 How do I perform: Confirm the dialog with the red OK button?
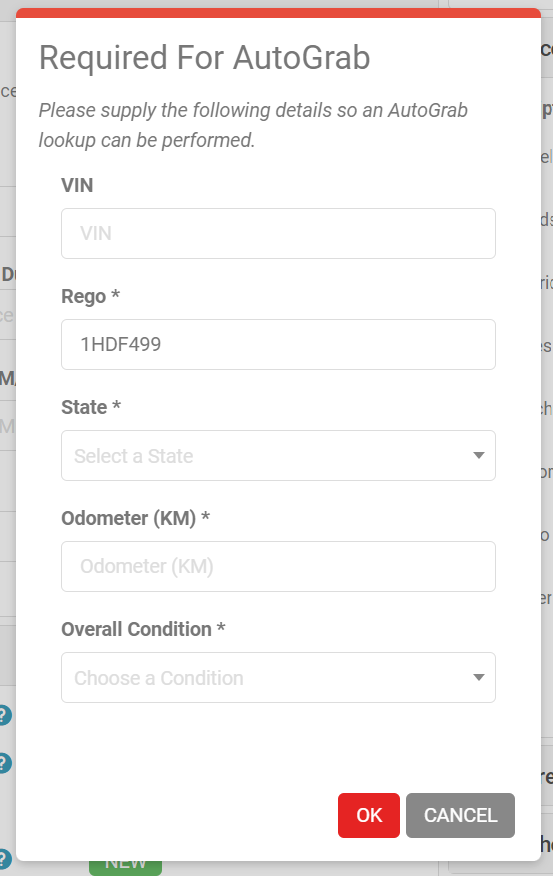[x=369, y=815]
